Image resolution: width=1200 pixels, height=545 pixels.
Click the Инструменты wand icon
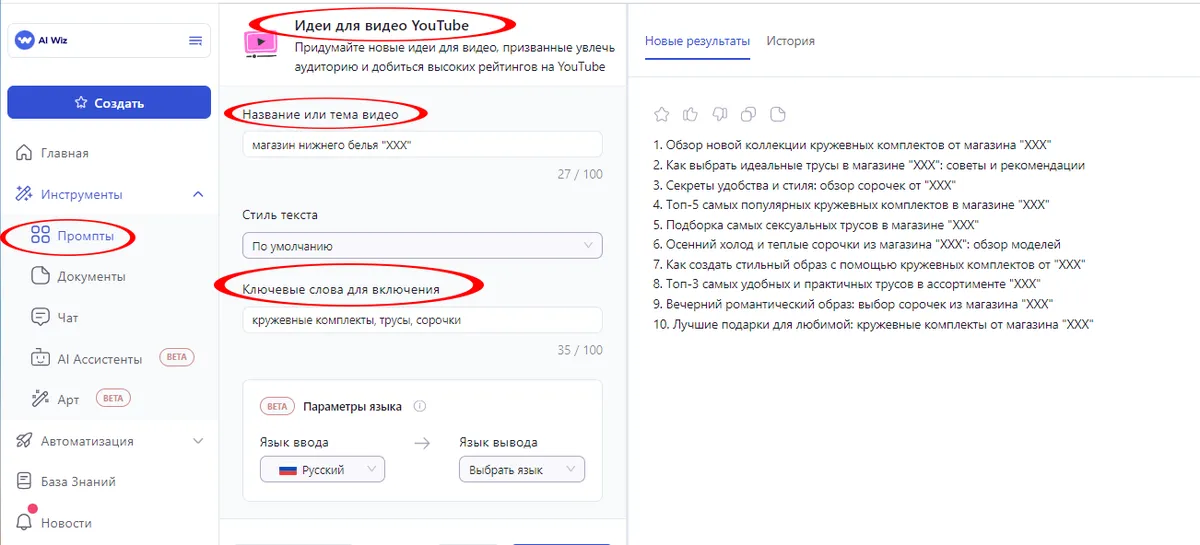(x=25, y=194)
